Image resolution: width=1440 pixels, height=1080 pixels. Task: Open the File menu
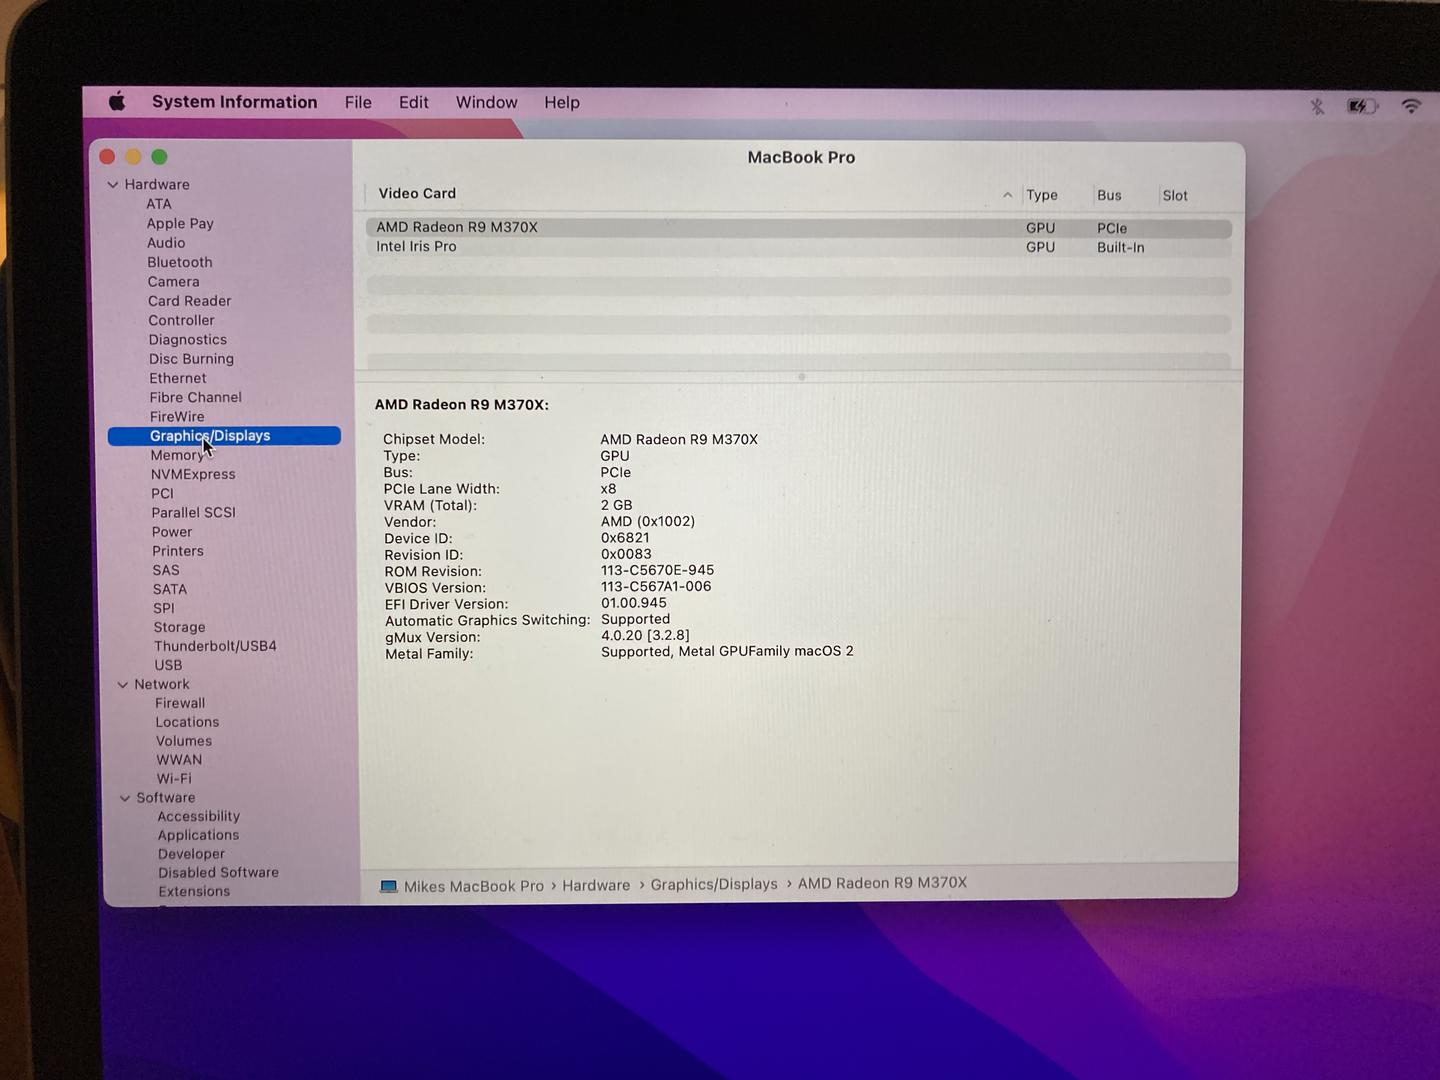coord(358,102)
